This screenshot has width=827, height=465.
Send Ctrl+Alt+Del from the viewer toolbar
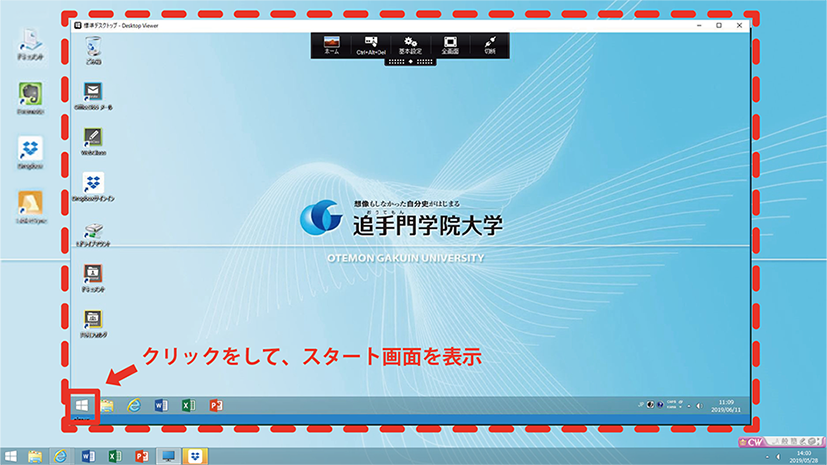[372, 45]
